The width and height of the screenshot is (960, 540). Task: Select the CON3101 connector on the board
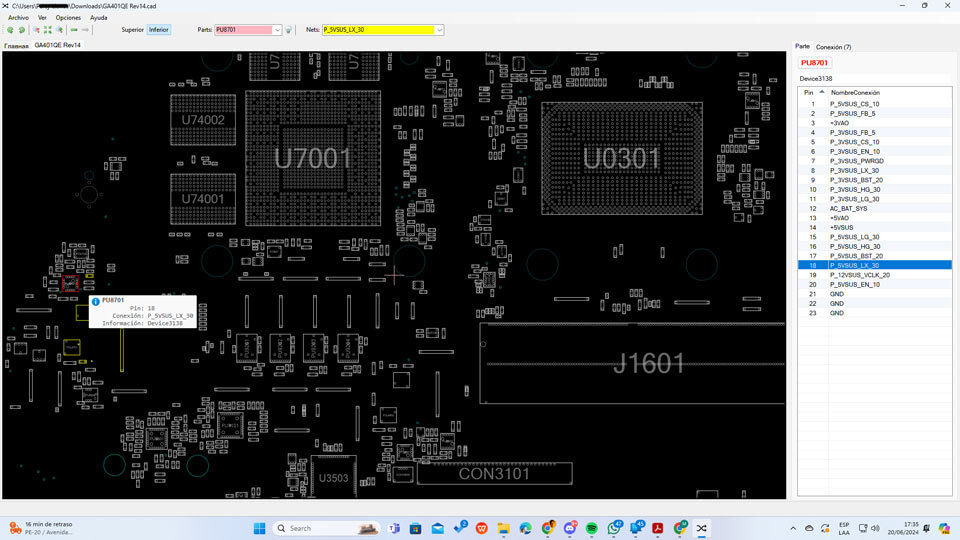[x=494, y=474]
